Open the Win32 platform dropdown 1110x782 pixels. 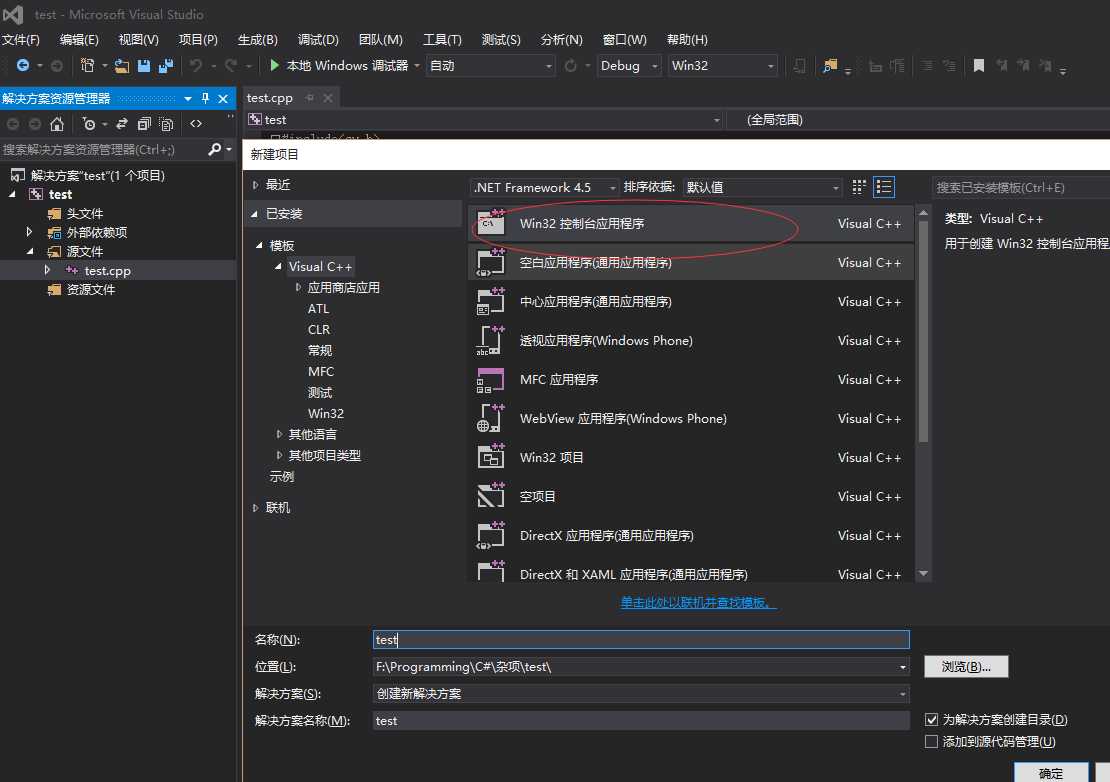coord(722,66)
